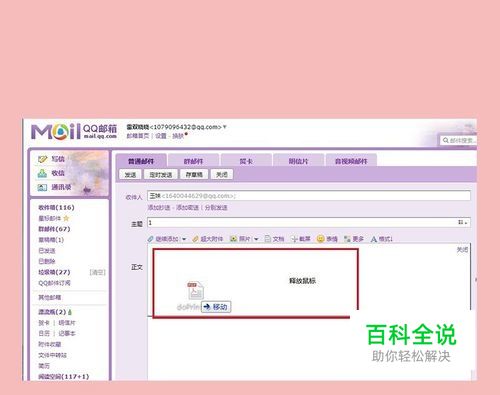The image size is (500, 395).
Task: Click the dragged PDF file icon
Action: pyautogui.click(x=195, y=290)
